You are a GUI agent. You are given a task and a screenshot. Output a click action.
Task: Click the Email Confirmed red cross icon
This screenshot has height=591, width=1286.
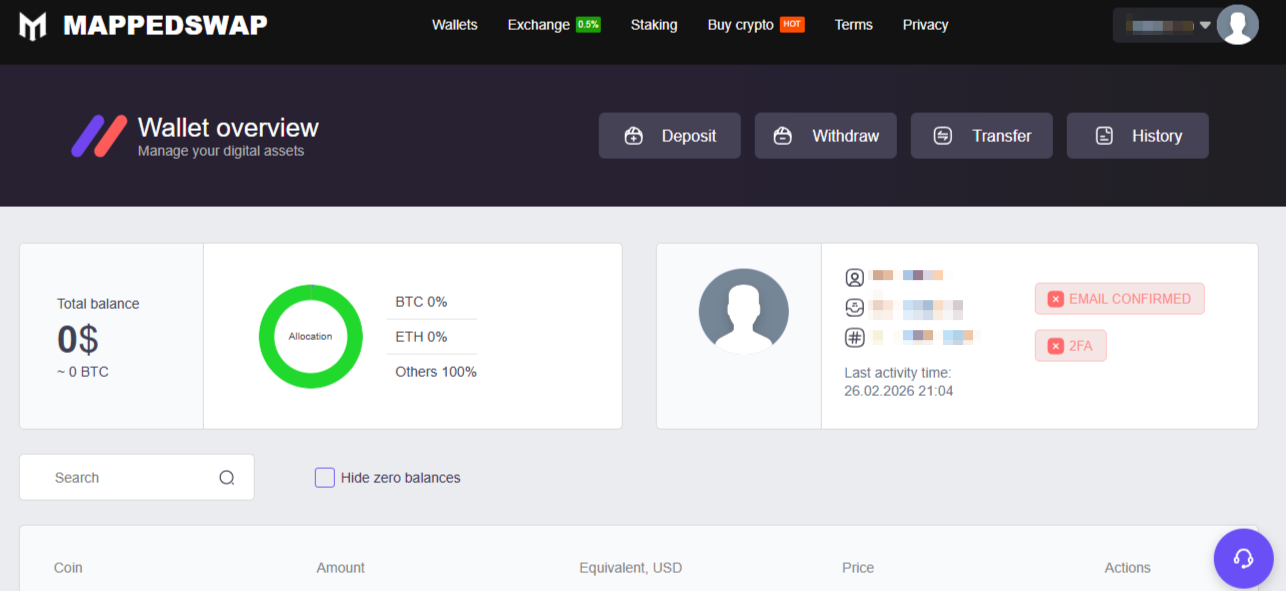(x=1055, y=299)
